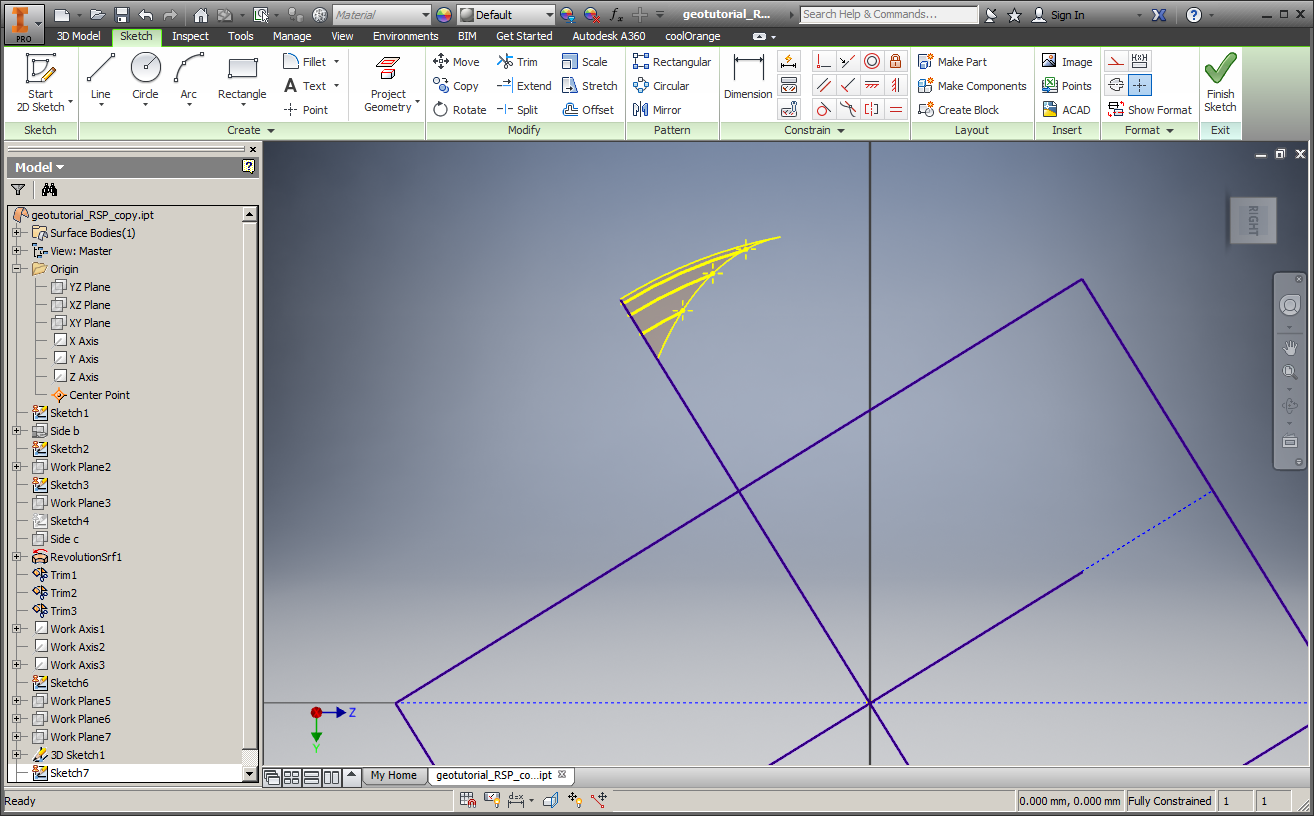Image resolution: width=1314 pixels, height=816 pixels.
Task: Apply the Coincident Constraint icon
Action: (x=823, y=61)
